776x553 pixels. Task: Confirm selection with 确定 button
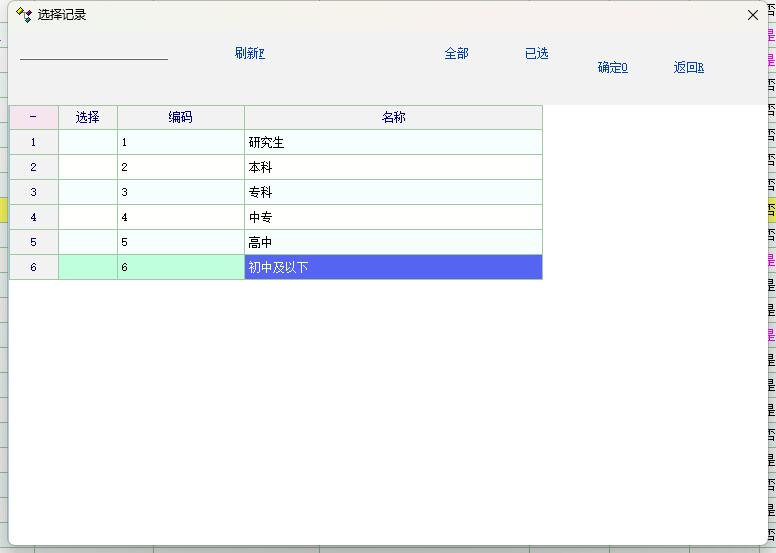click(x=612, y=68)
